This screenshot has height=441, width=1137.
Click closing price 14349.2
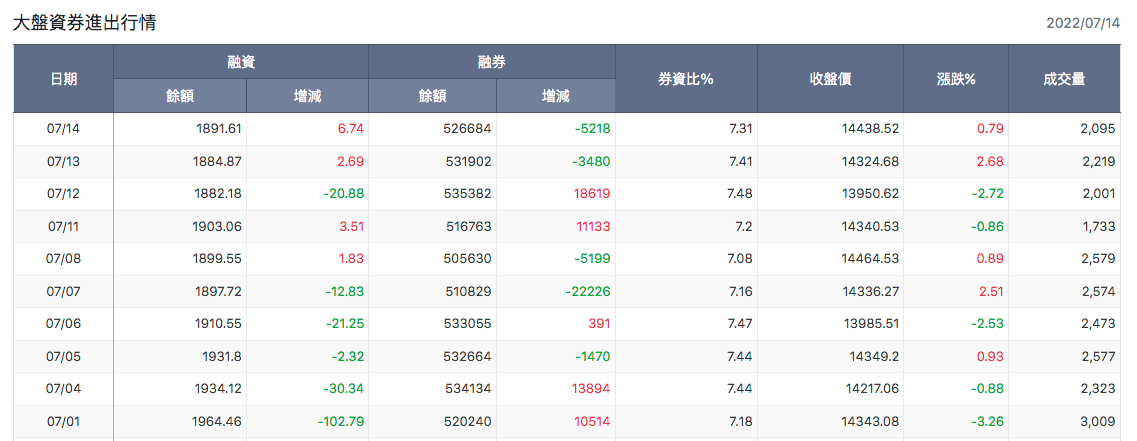(x=875, y=357)
